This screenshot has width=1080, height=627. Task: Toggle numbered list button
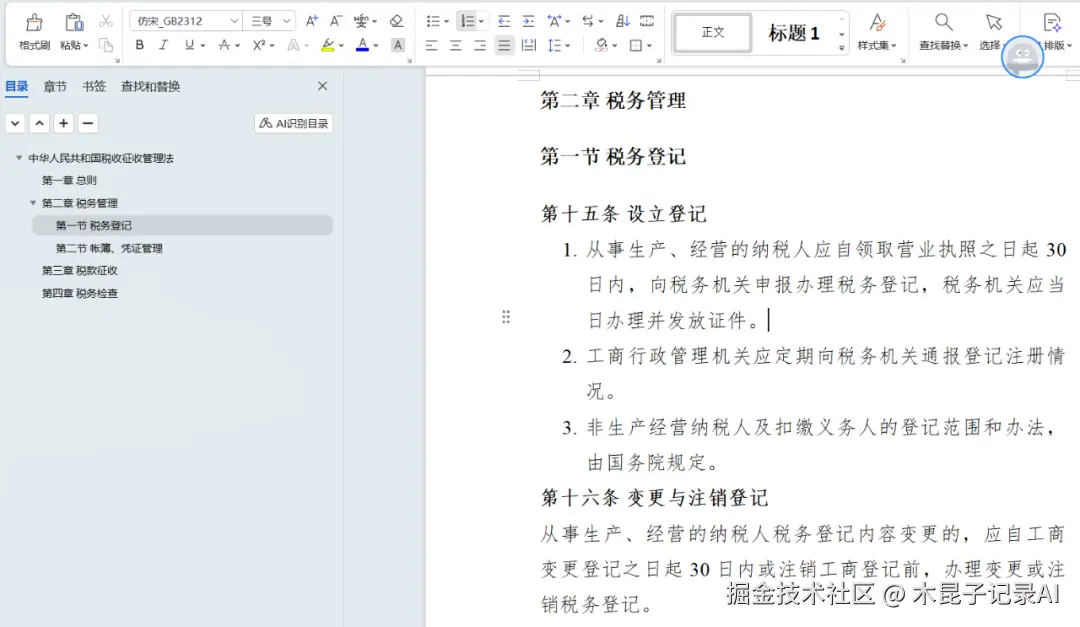[467, 21]
